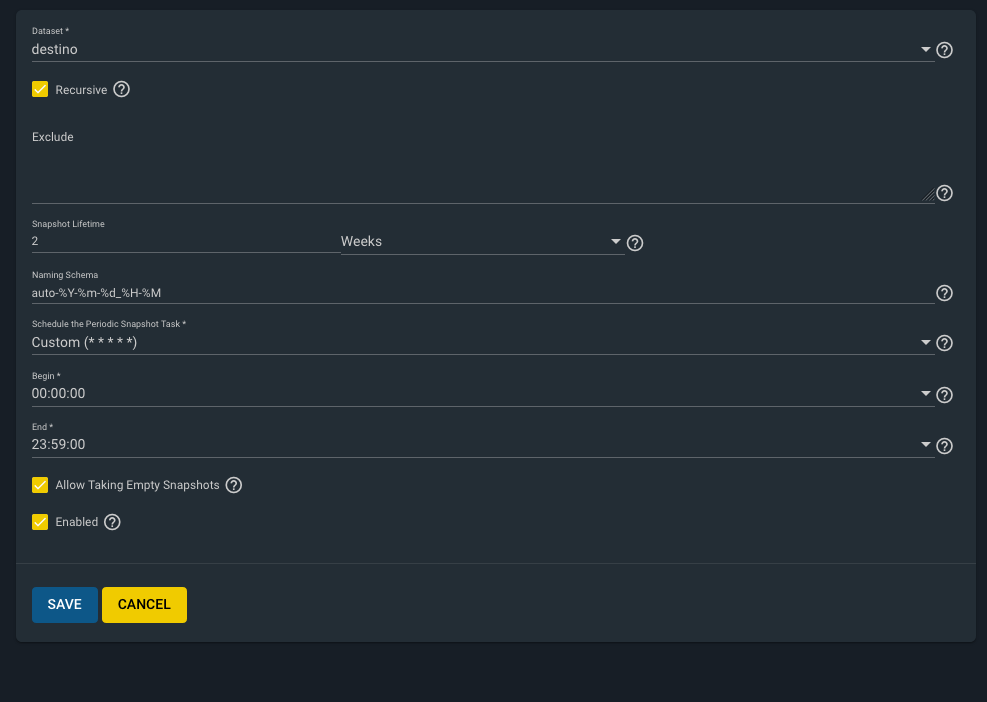Click the help icon for Begin time
Screen dimensions: 987x702
[x=944, y=395]
